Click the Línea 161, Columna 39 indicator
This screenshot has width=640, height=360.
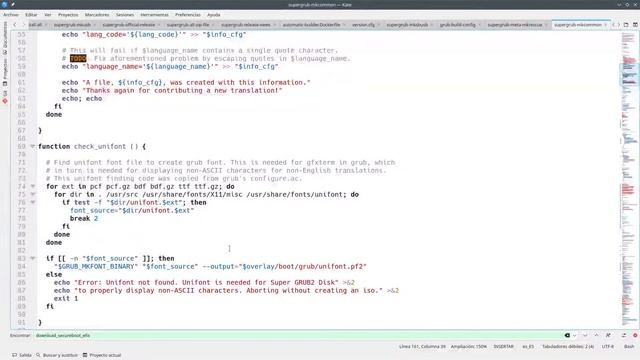tap(422, 347)
